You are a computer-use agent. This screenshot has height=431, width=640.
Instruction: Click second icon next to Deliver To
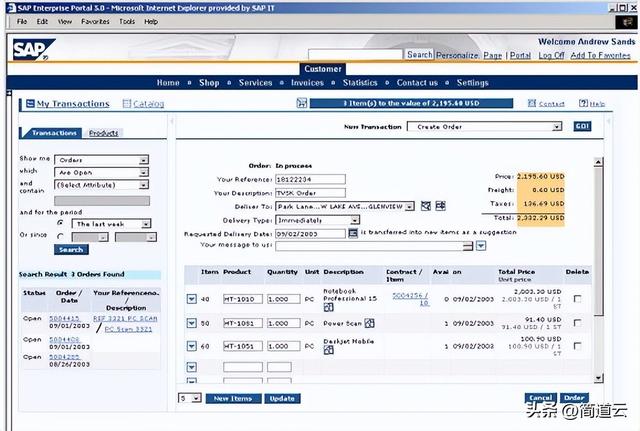click(440, 206)
